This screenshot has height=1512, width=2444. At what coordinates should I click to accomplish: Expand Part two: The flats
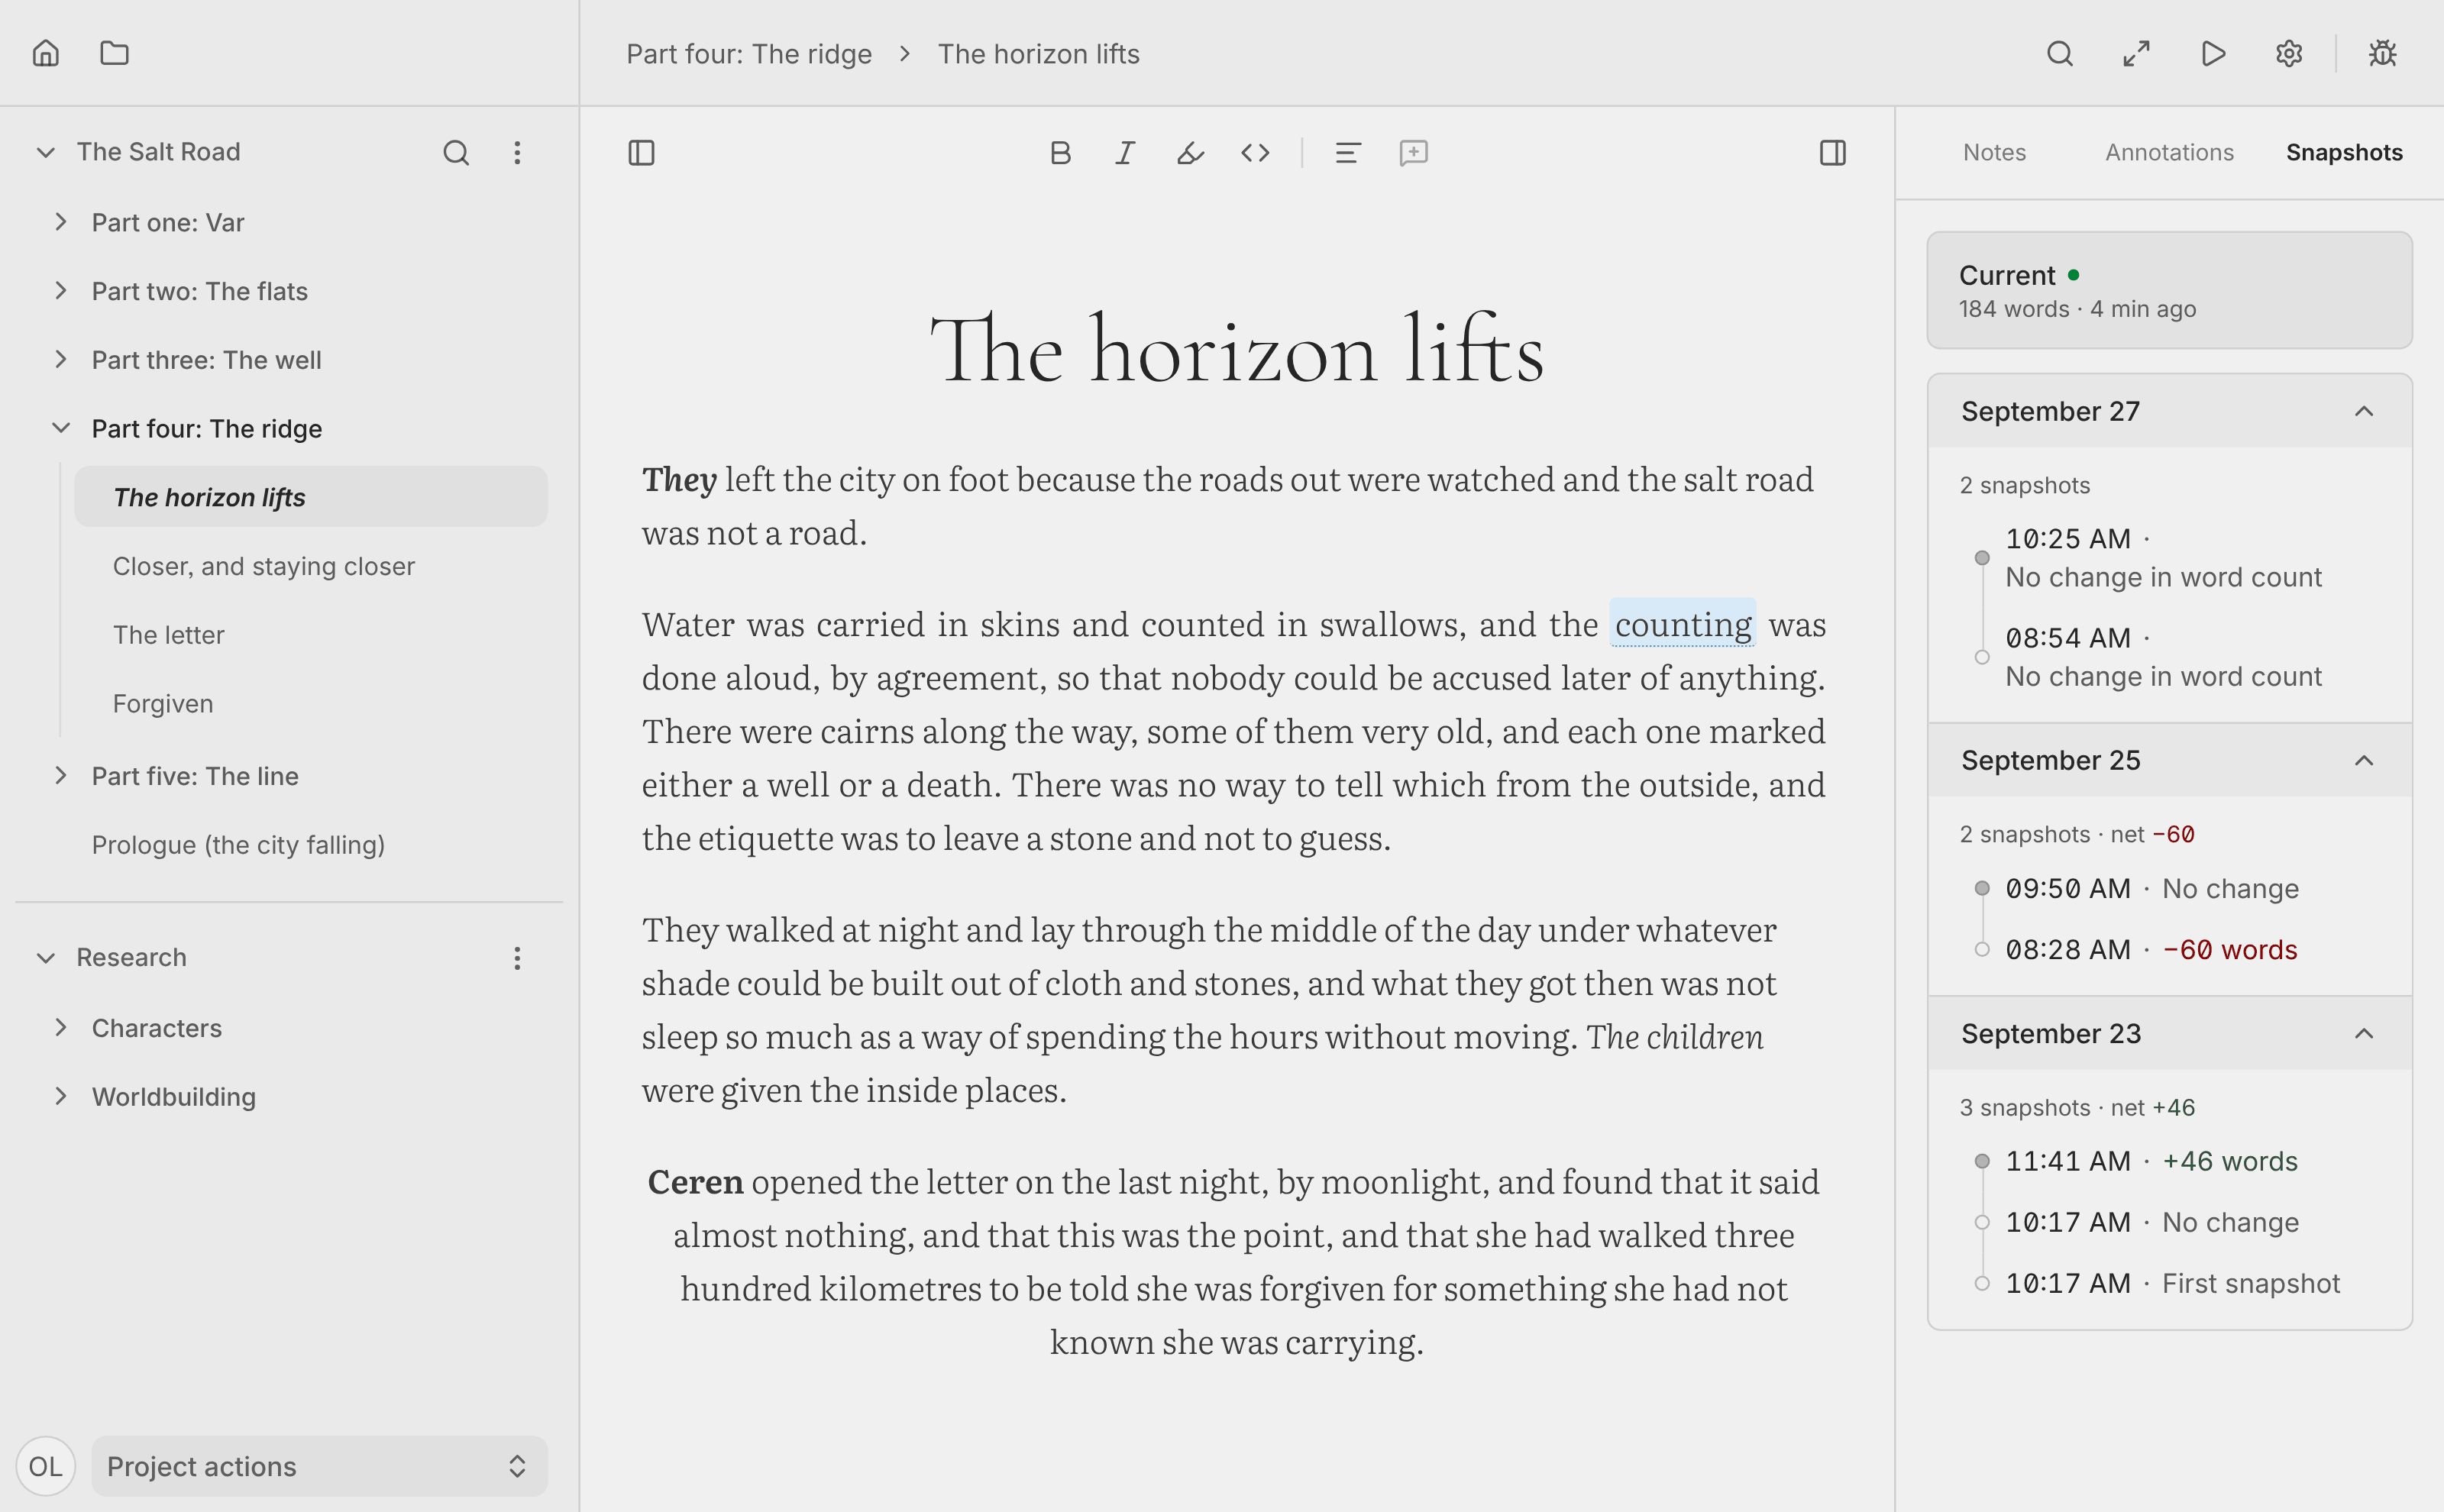pos(61,291)
